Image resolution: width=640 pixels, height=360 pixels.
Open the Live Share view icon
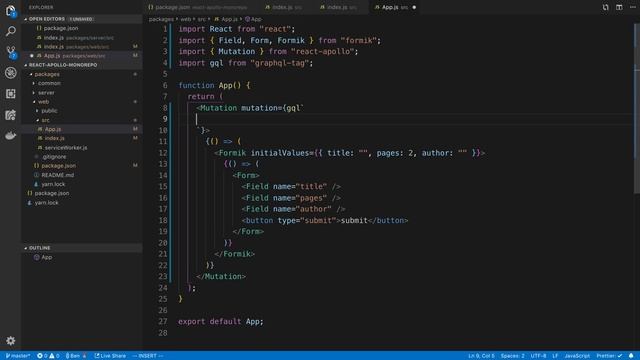pyautogui.click(x=11, y=115)
